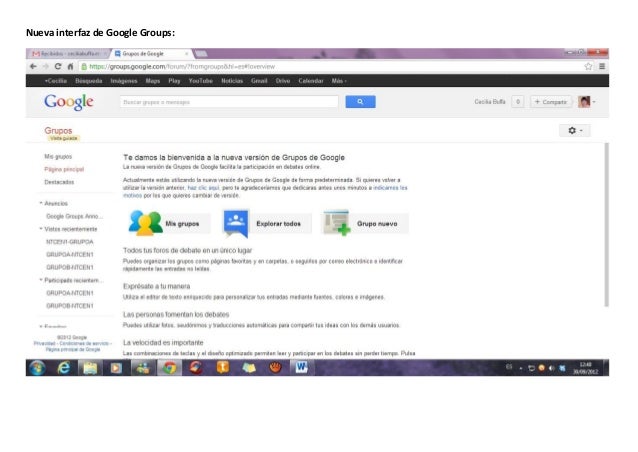Click the Grupo nuevo button label

[x=377, y=224]
